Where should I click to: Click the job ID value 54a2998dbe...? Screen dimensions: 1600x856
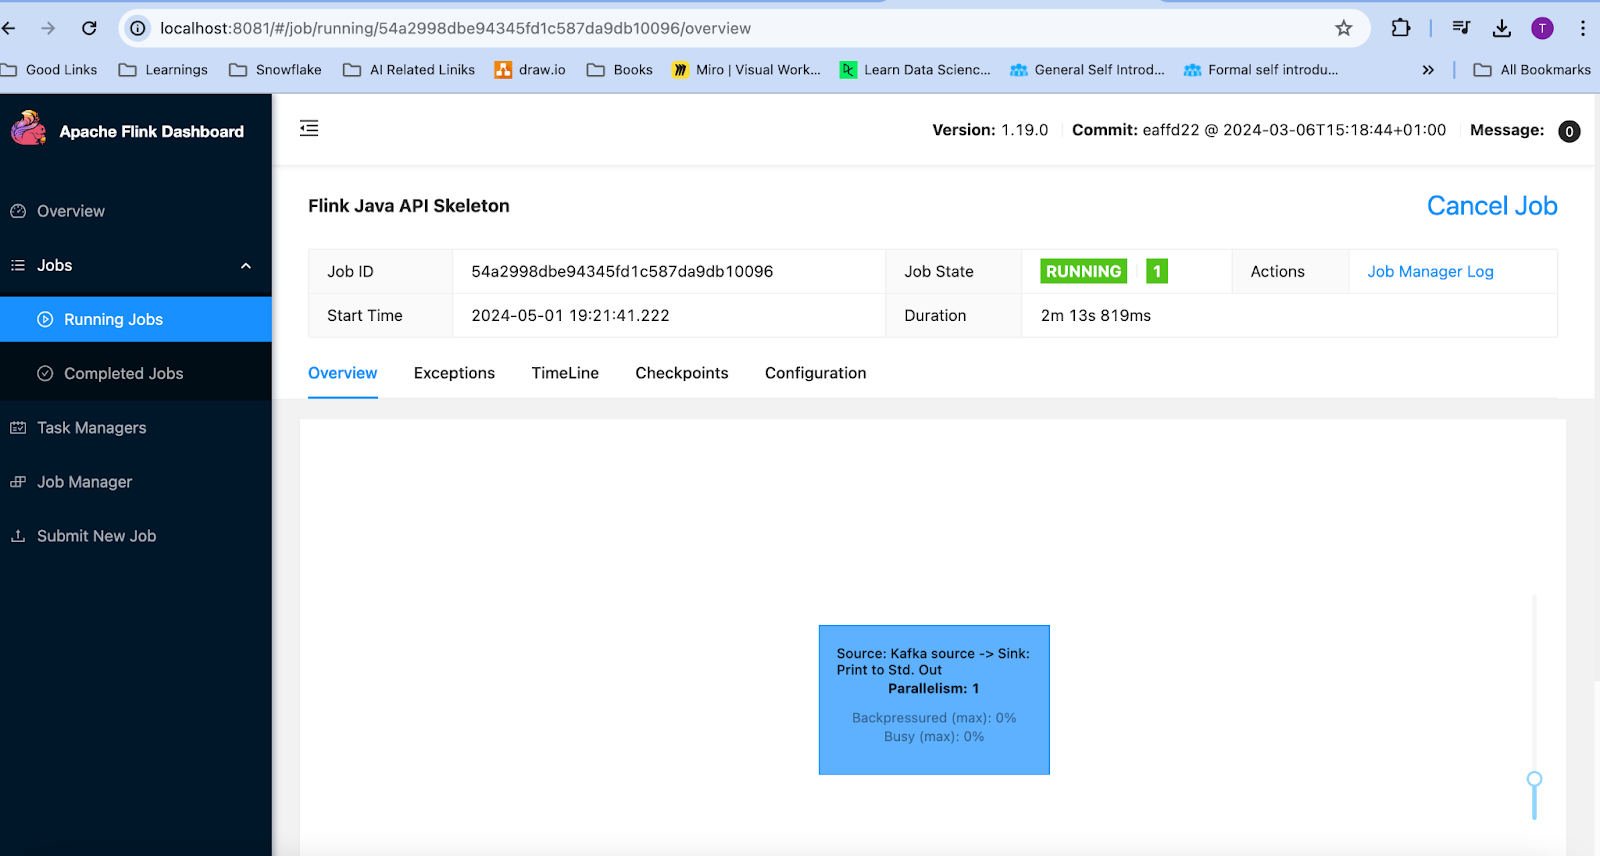tap(622, 272)
